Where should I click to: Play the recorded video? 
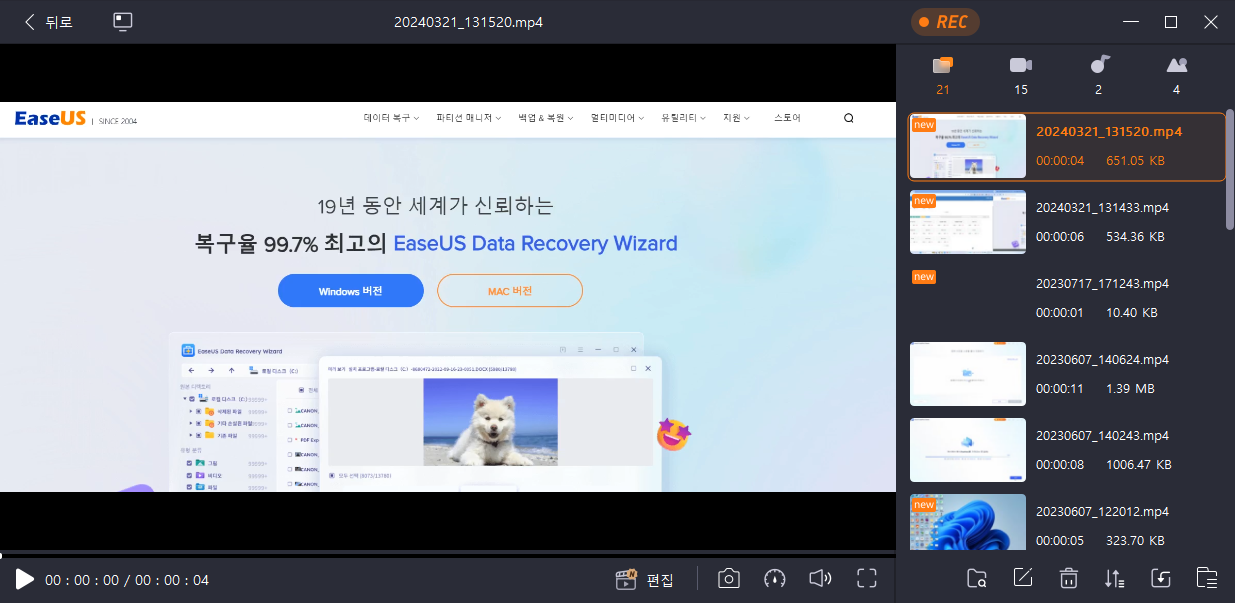tap(25, 579)
